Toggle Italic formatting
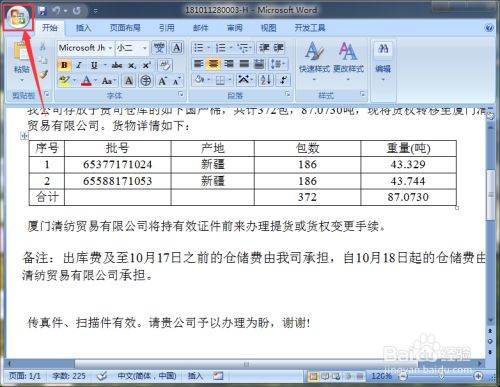Screen dimensions: 500x387 (x=79, y=65)
